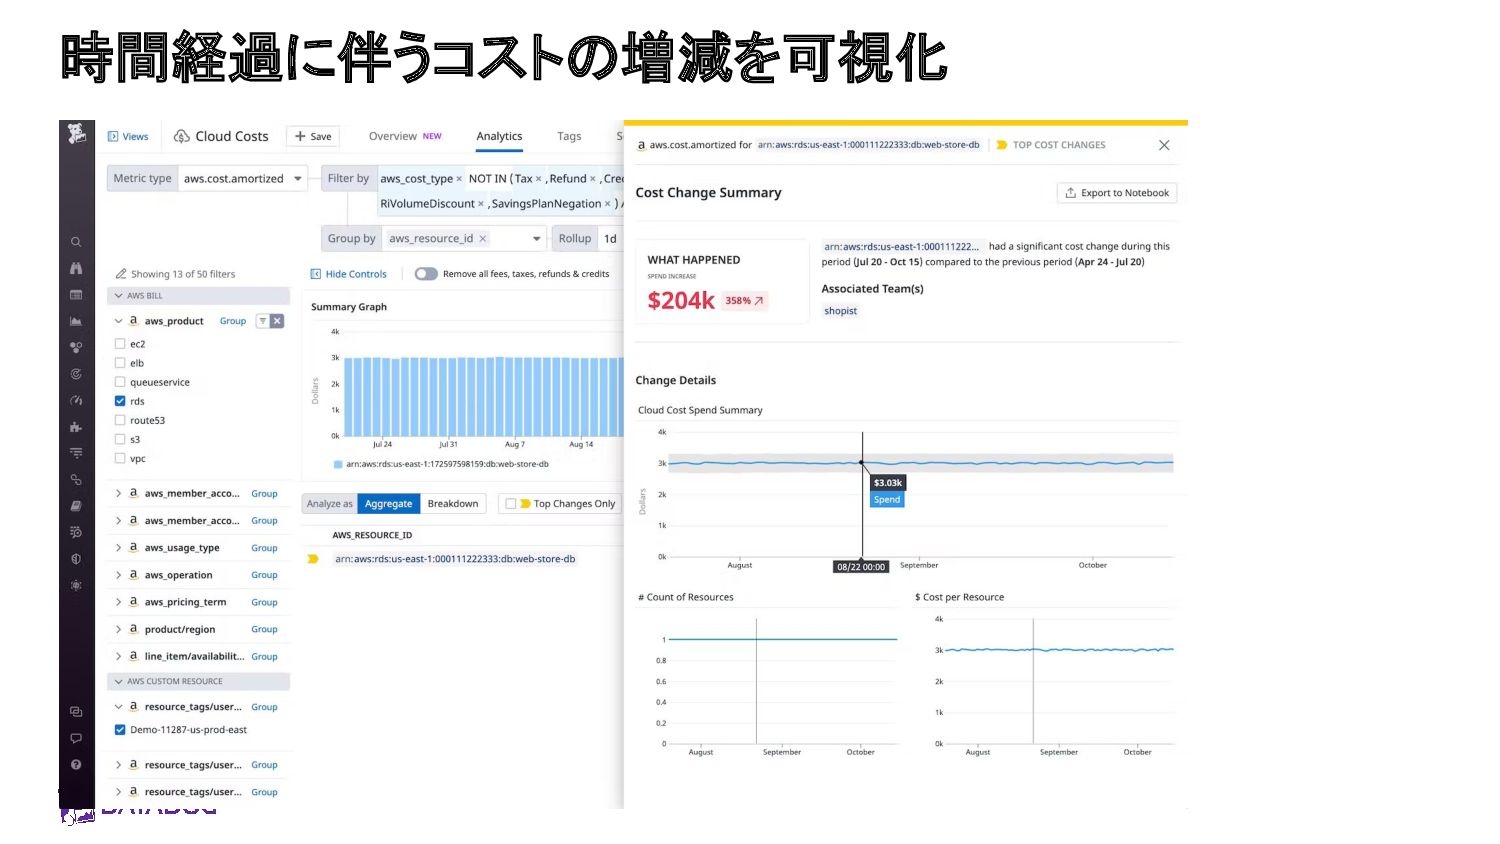Click 08/22 marker on spend chart
This screenshot has width=1500, height=844.
click(861, 567)
